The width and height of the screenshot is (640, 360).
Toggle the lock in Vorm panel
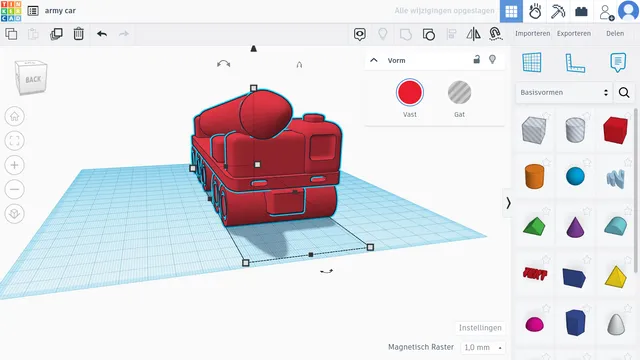point(476,60)
